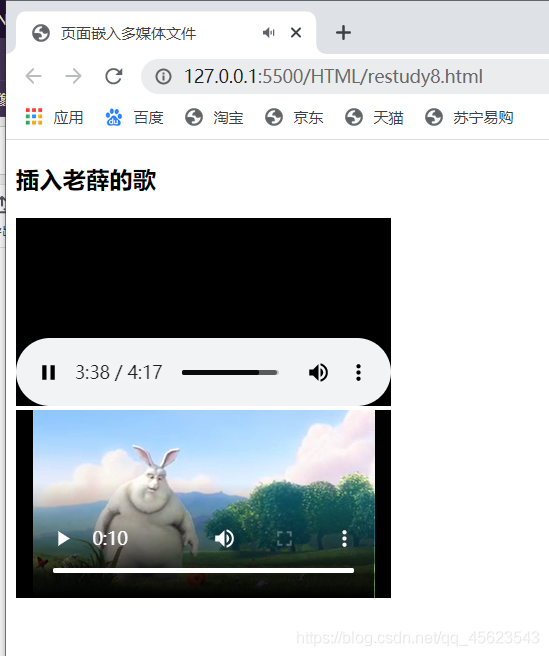Open the 百度 bookmark
Viewport: 549px width, 656px height.
(134, 117)
